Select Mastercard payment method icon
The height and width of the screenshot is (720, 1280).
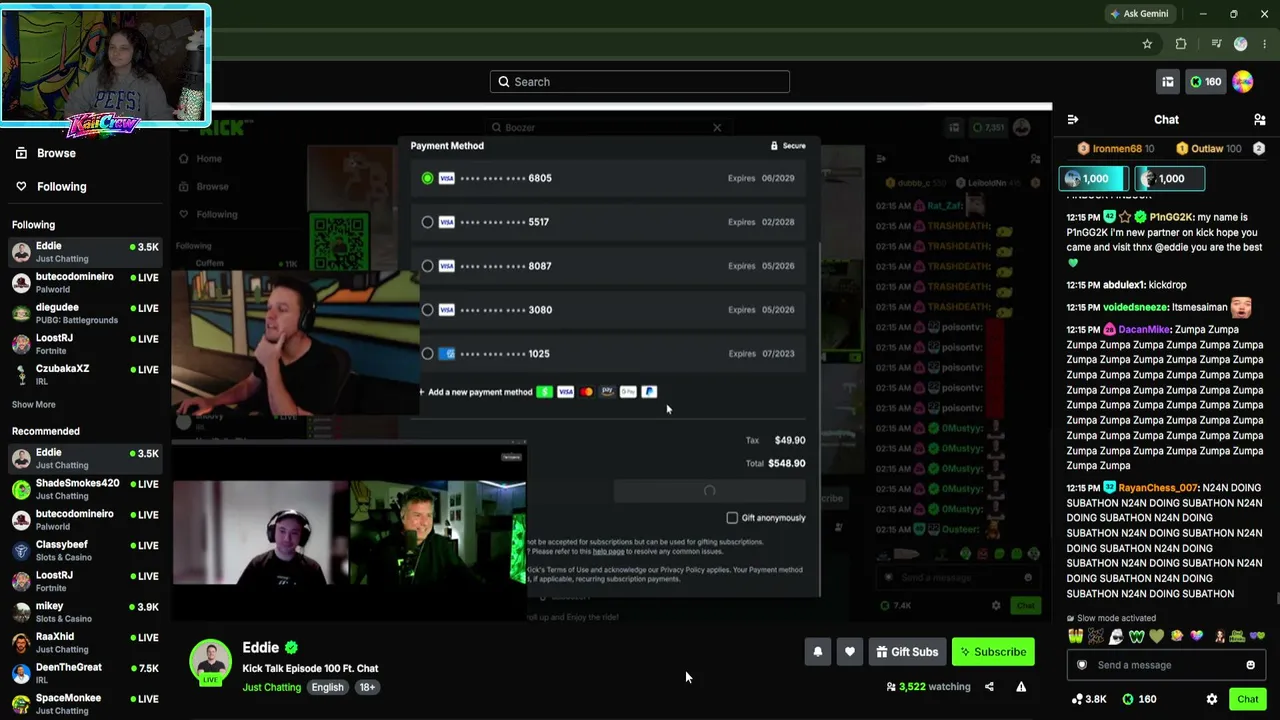click(x=586, y=392)
